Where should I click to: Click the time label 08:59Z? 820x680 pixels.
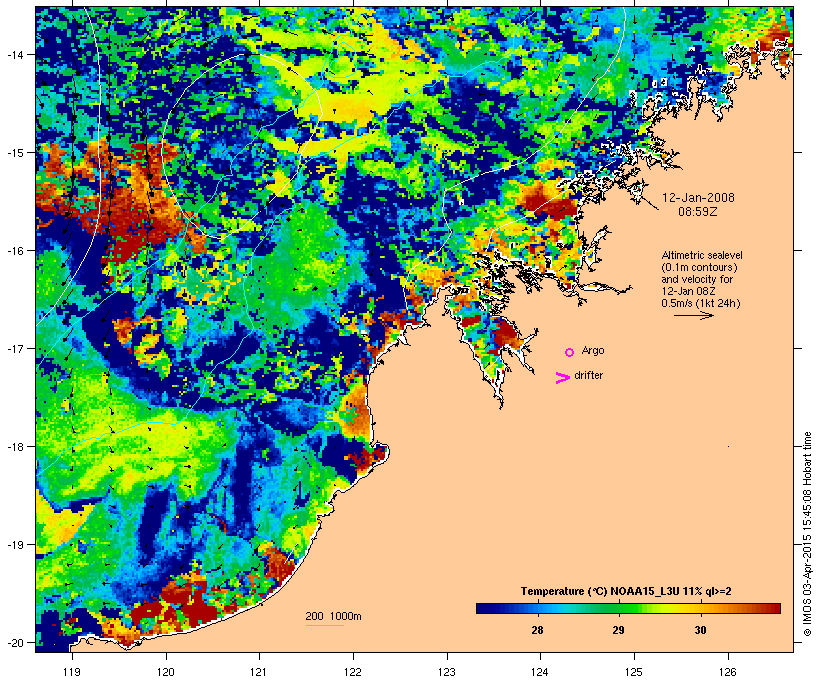click(x=698, y=212)
